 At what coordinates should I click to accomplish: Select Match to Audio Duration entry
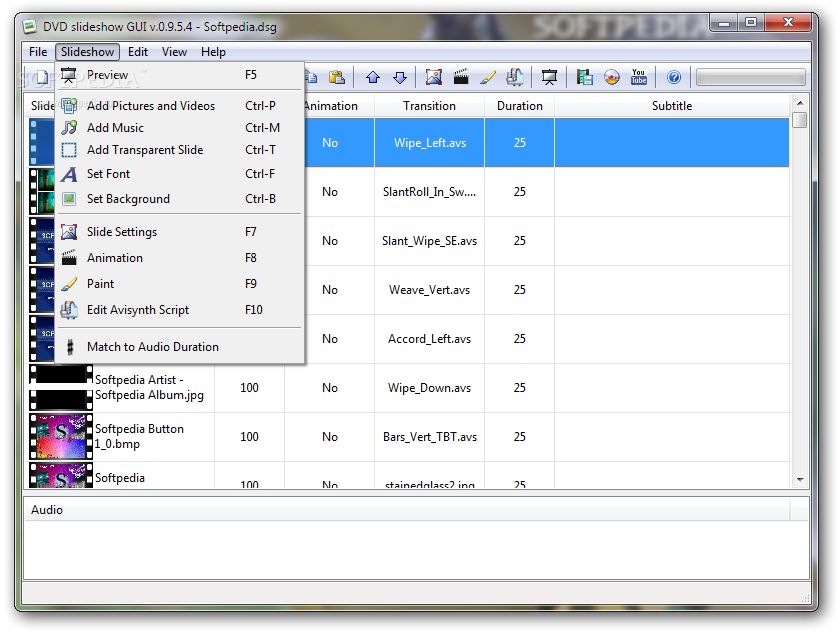pos(180,347)
